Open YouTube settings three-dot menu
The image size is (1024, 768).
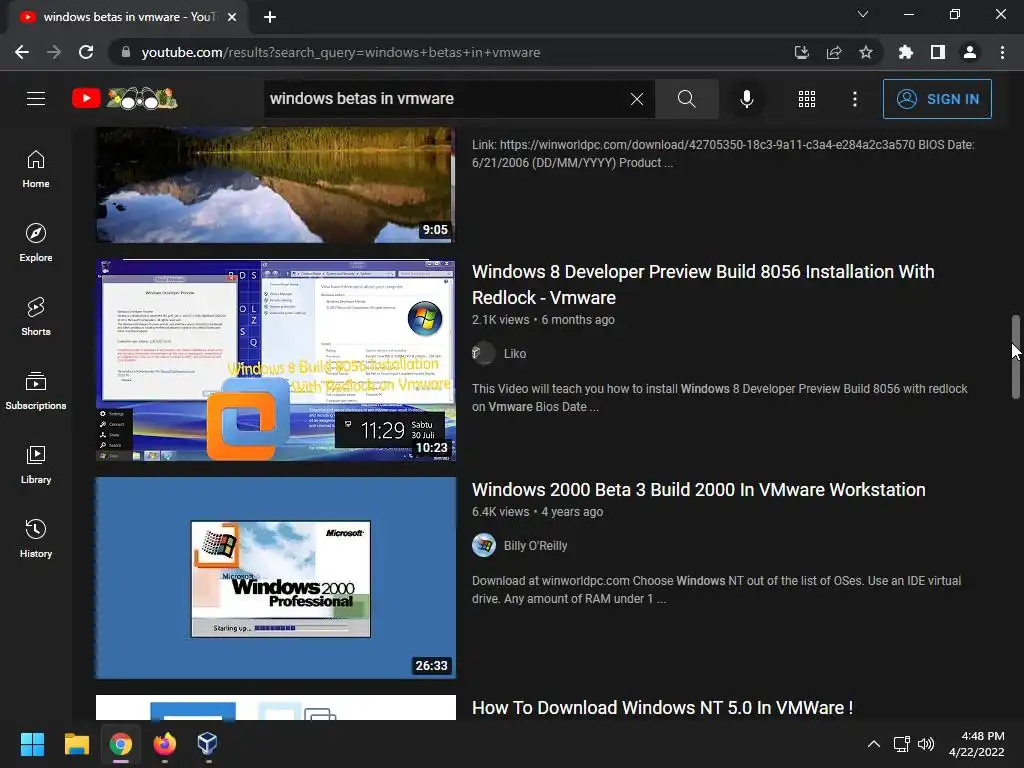tap(854, 99)
